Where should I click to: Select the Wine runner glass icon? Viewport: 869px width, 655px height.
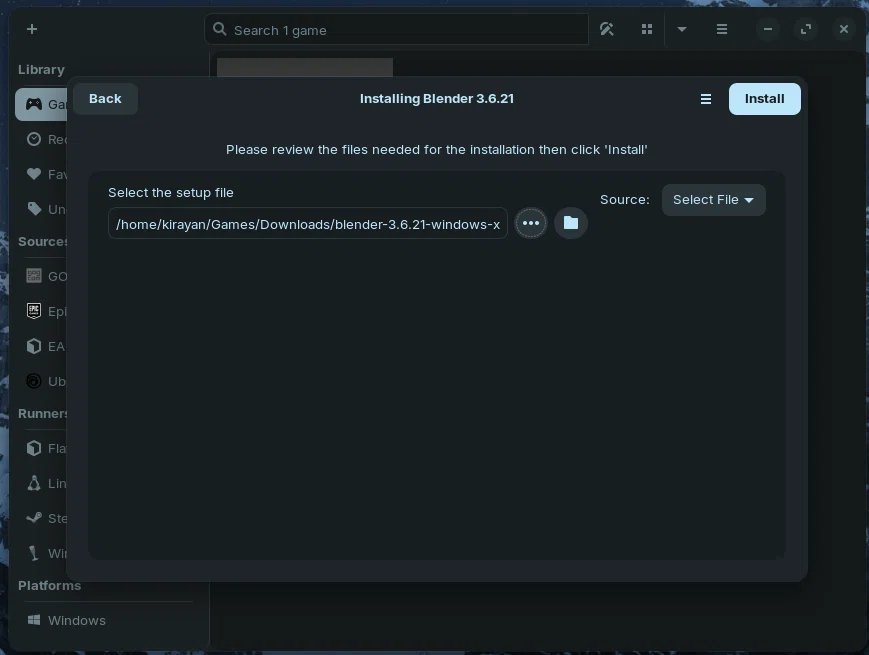pyautogui.click(x=34, y=553)
